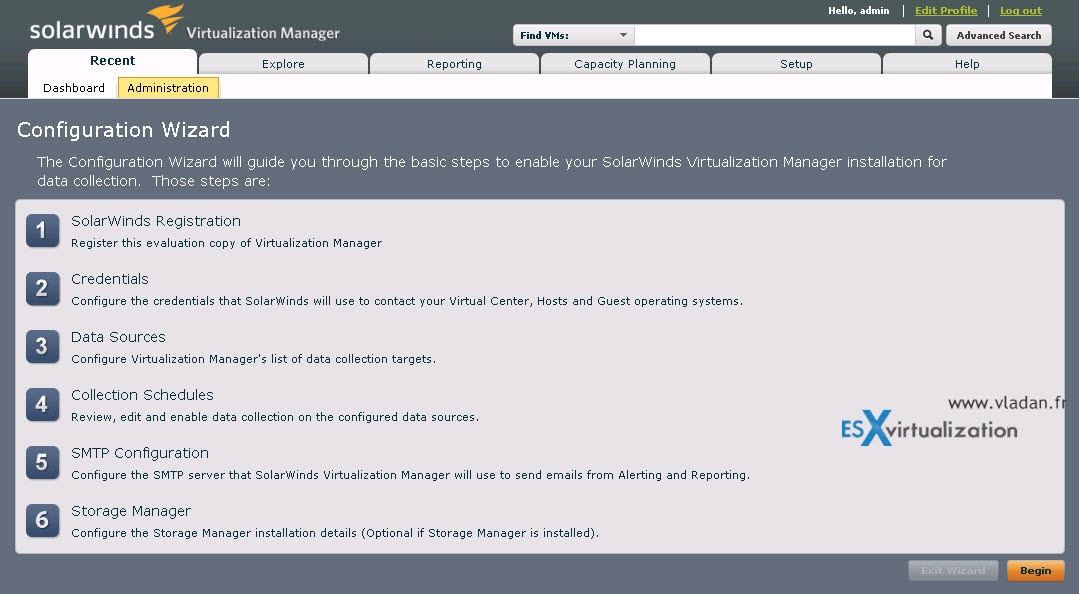
Task: Click the Begin button
Action: click(1036, 571)
